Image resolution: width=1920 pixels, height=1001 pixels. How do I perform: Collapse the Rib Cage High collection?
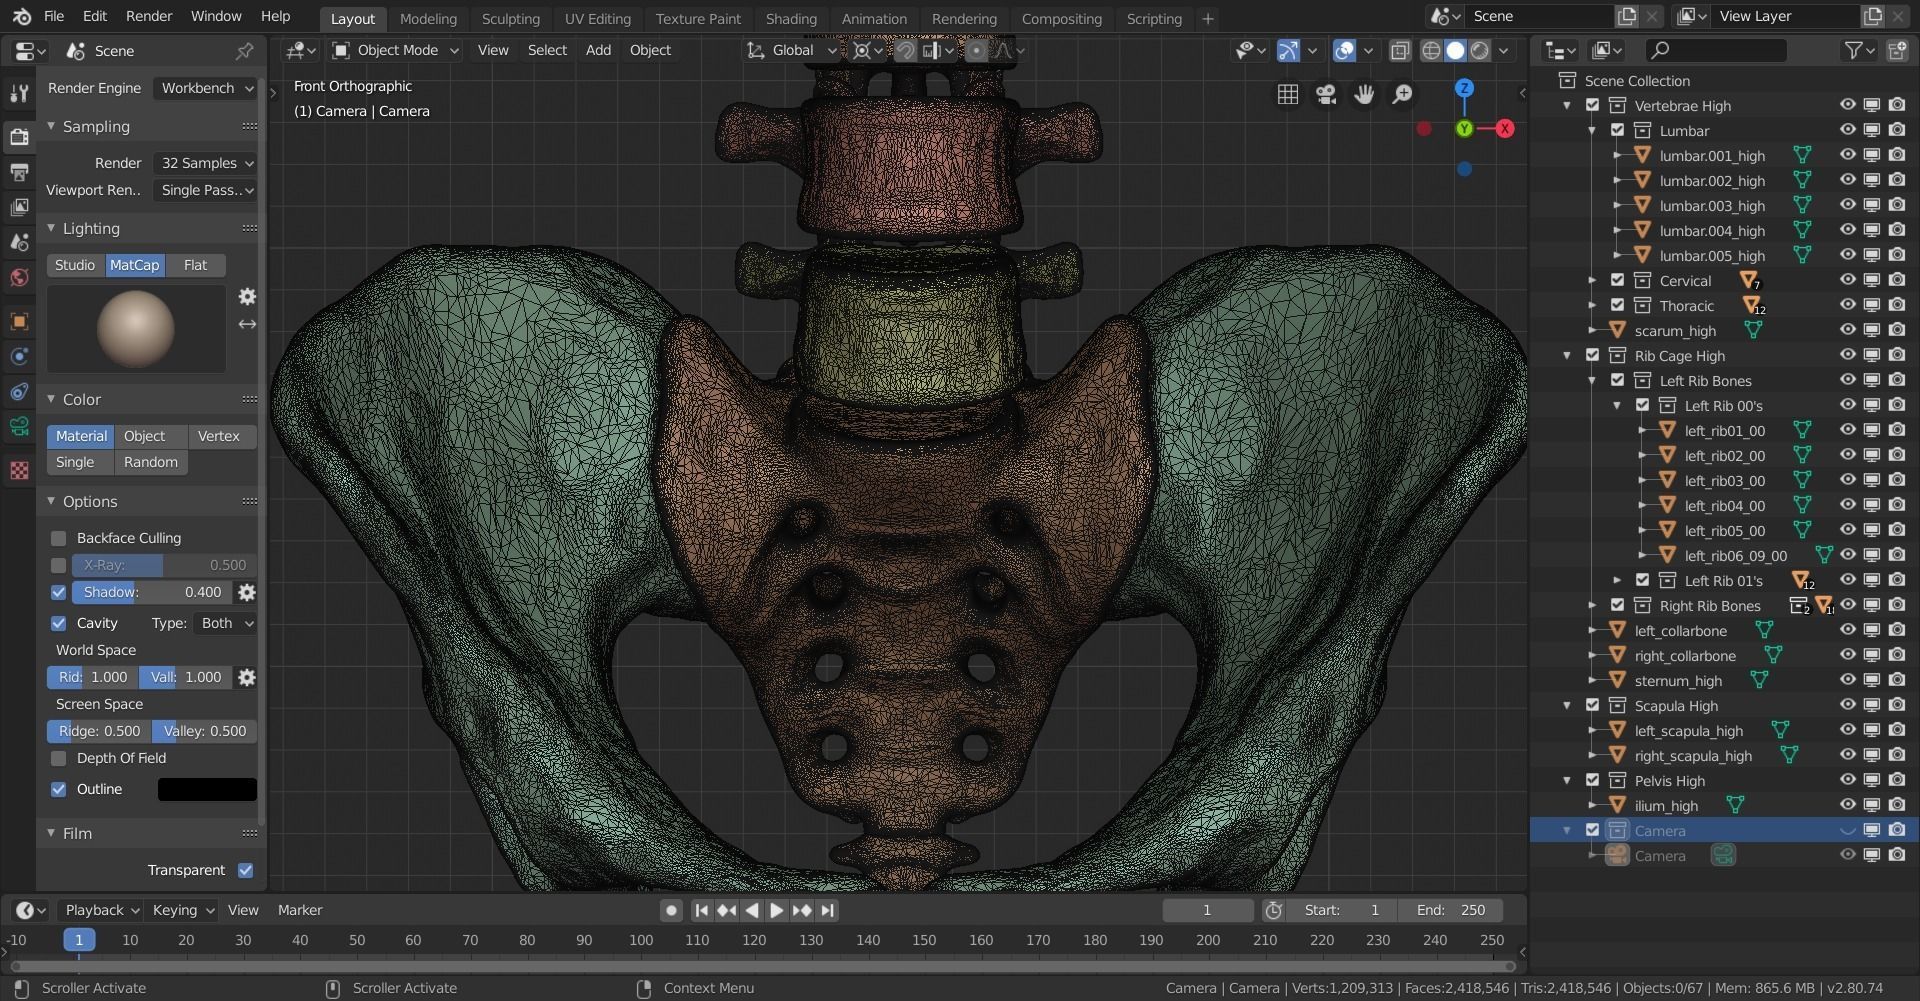(x=1567, y=355)
